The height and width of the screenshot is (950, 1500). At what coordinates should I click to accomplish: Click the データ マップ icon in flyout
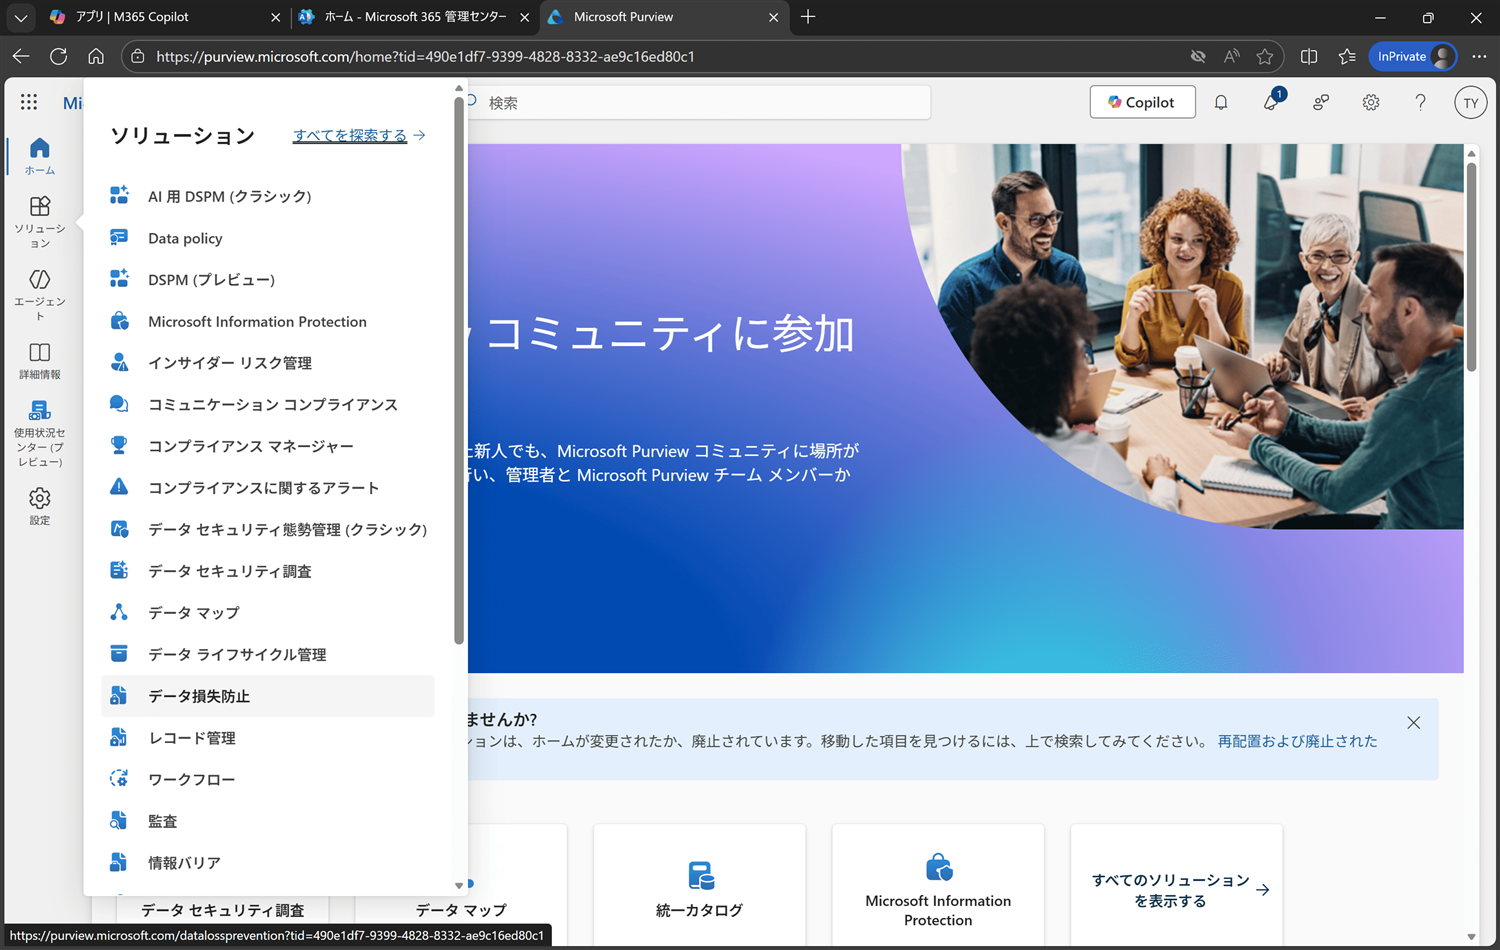tap(119, 612)
